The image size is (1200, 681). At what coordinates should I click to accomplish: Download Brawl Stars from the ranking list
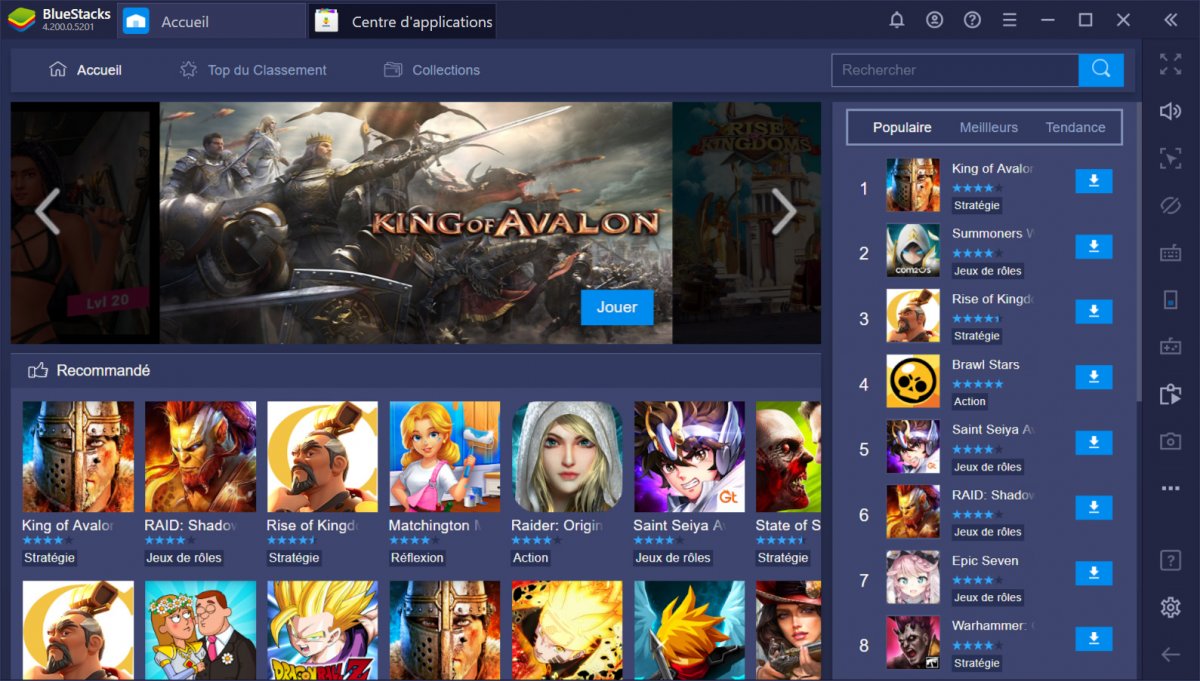point(1094,377)
